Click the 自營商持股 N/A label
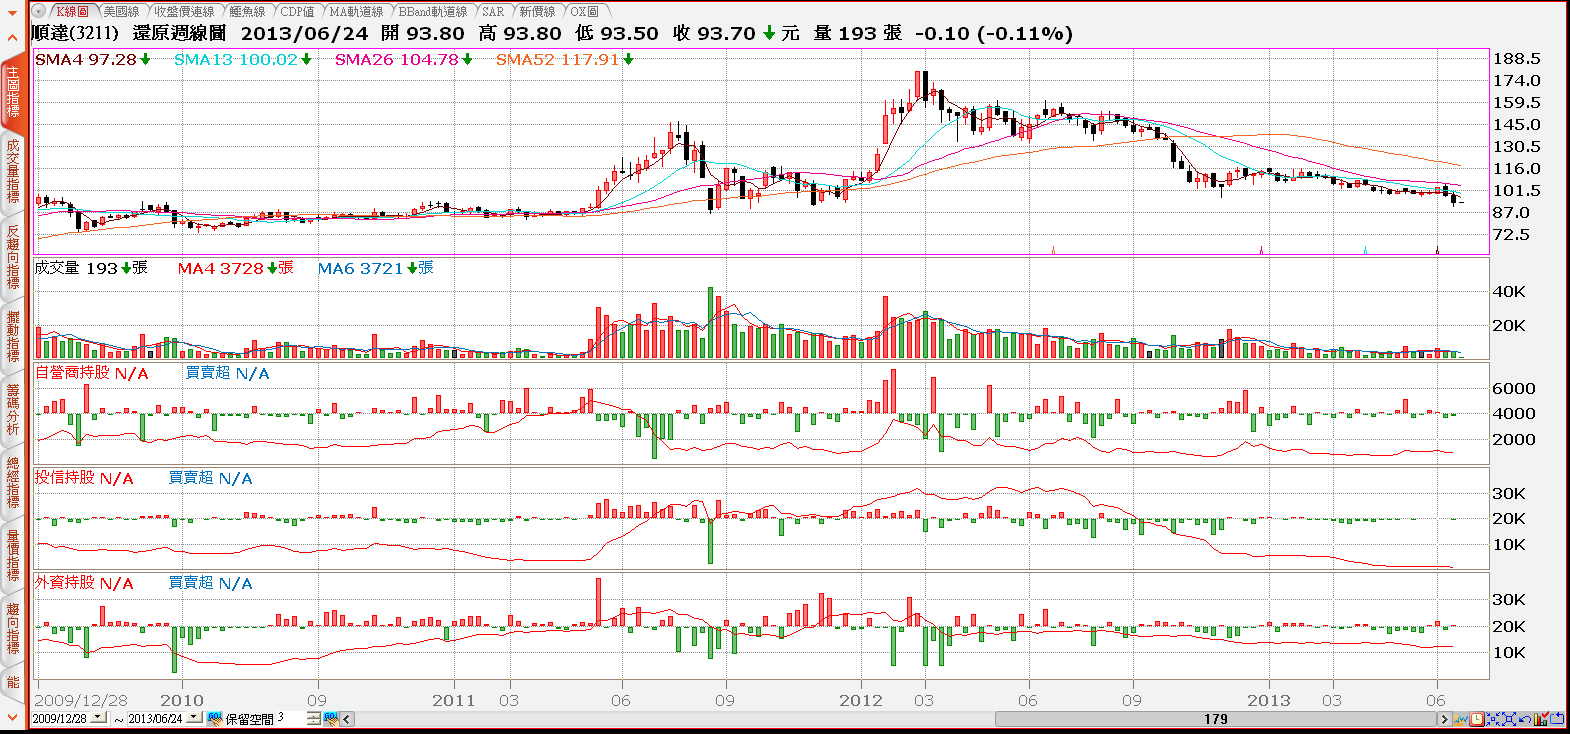Viewport: 1570px width, 734px height. pos(91,373)
